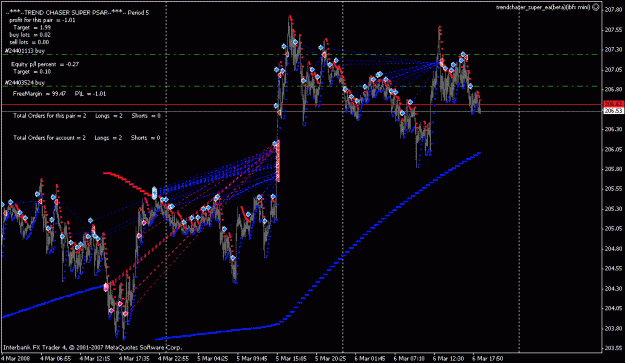The image size is (625, 363).
Task: Select the #24403524 buy order line label
Action: tap(25, 82)
